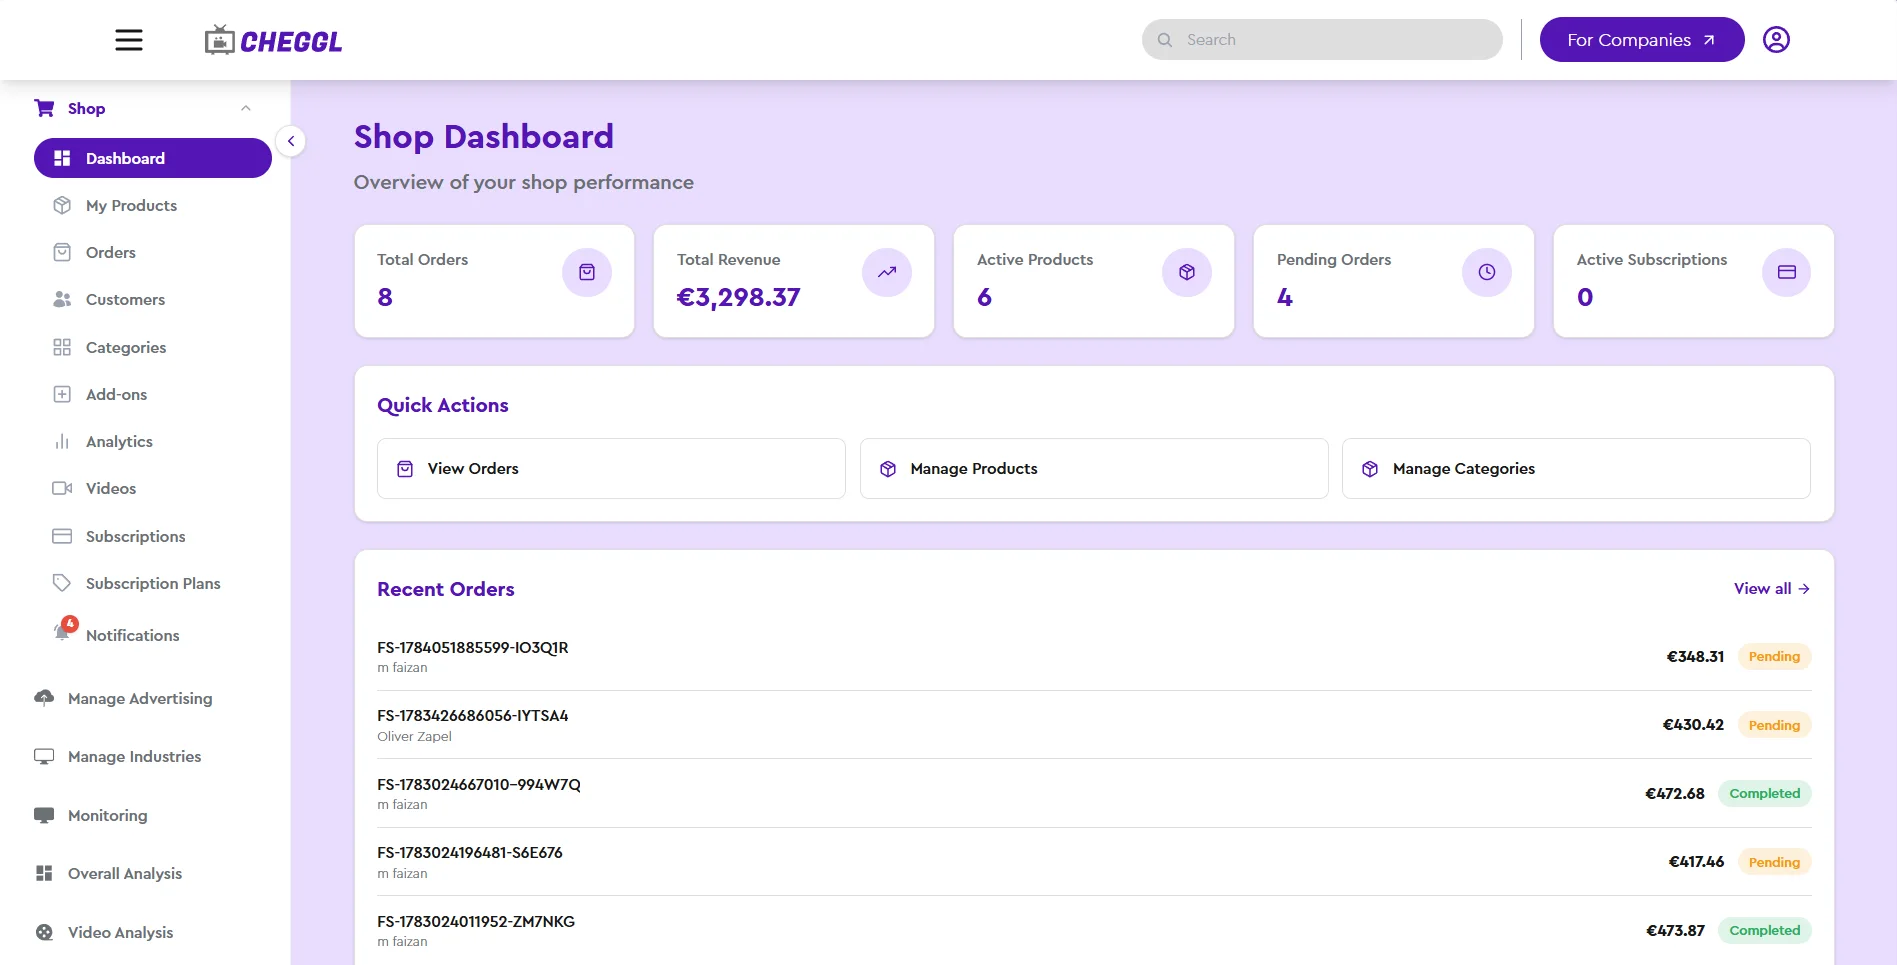Click Pending status of the €430.42 order
The width and height of the screenshot is (1897, 965).
coord(1774,725)
